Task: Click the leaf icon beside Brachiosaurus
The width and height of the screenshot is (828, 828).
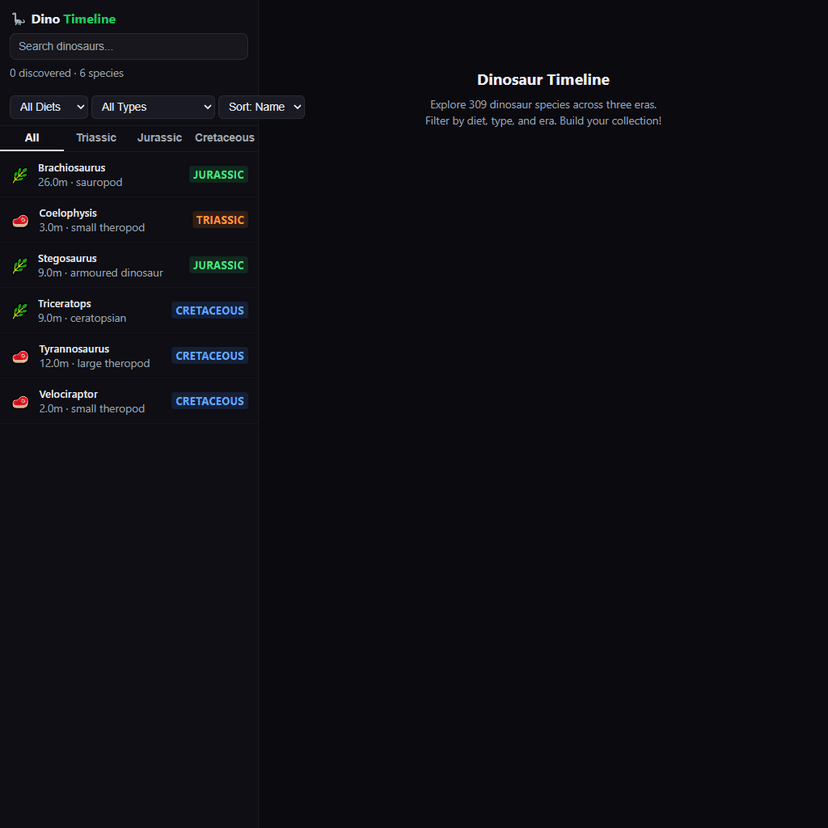Action: click(20, 175)
